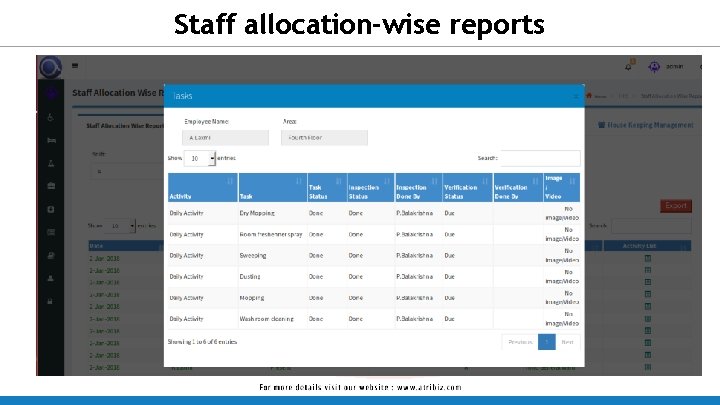Click the Search field in Tasks modal
The image size is (720, 405).
tap(540, 158)
